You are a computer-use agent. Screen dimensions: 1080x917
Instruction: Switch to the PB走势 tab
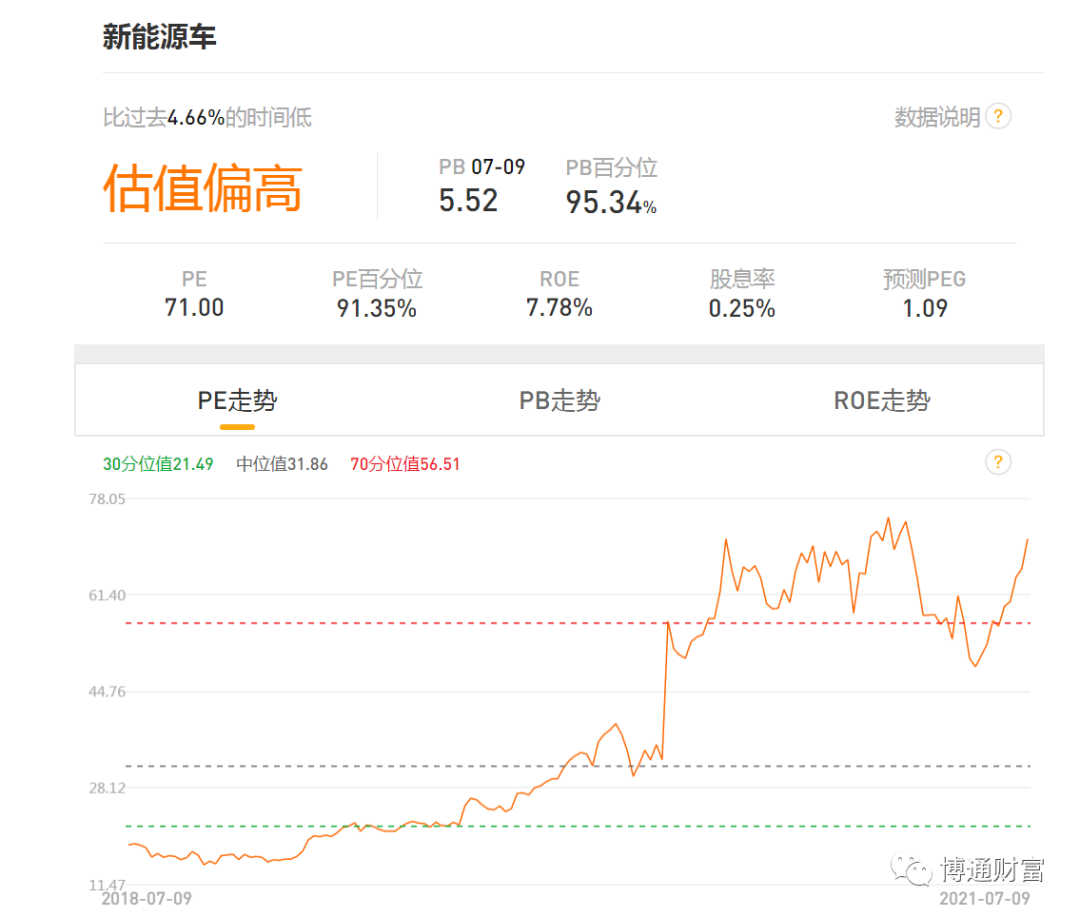559,401
